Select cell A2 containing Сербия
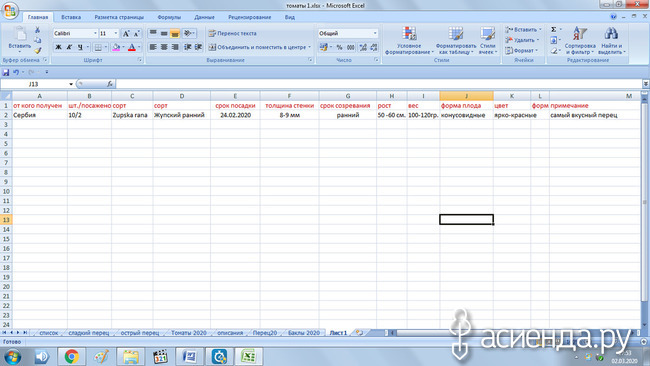Image resolution: width=650 pixels, height=366 pixels. coord(39,115)
